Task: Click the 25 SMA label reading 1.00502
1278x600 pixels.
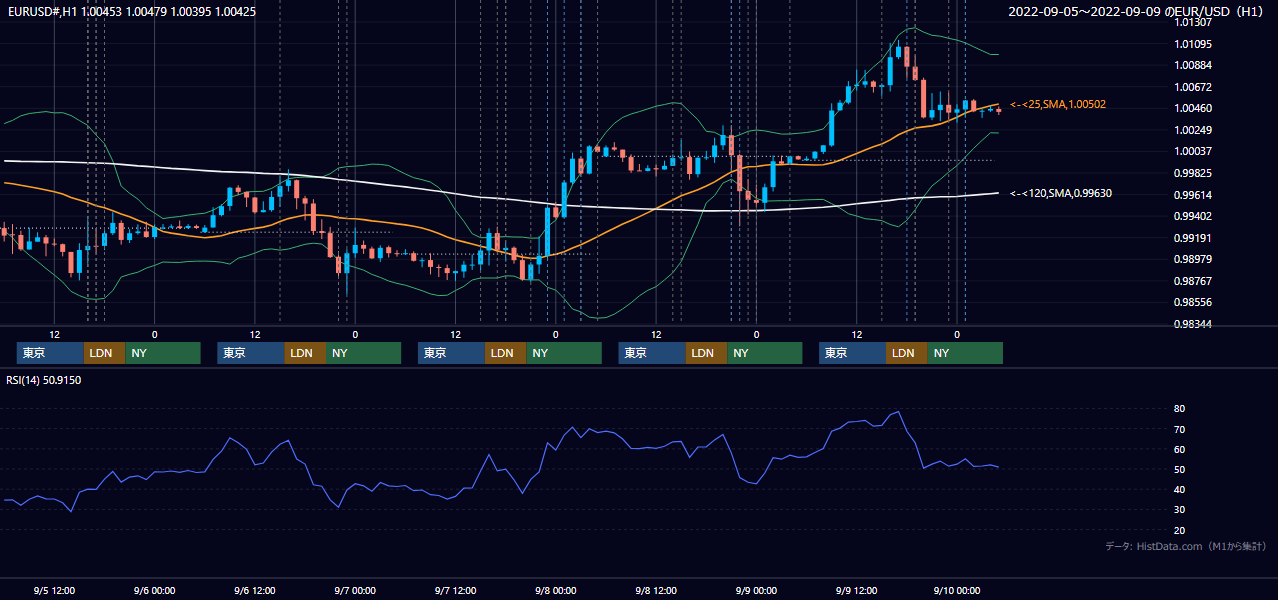Action: click(x=1058, y=104)
